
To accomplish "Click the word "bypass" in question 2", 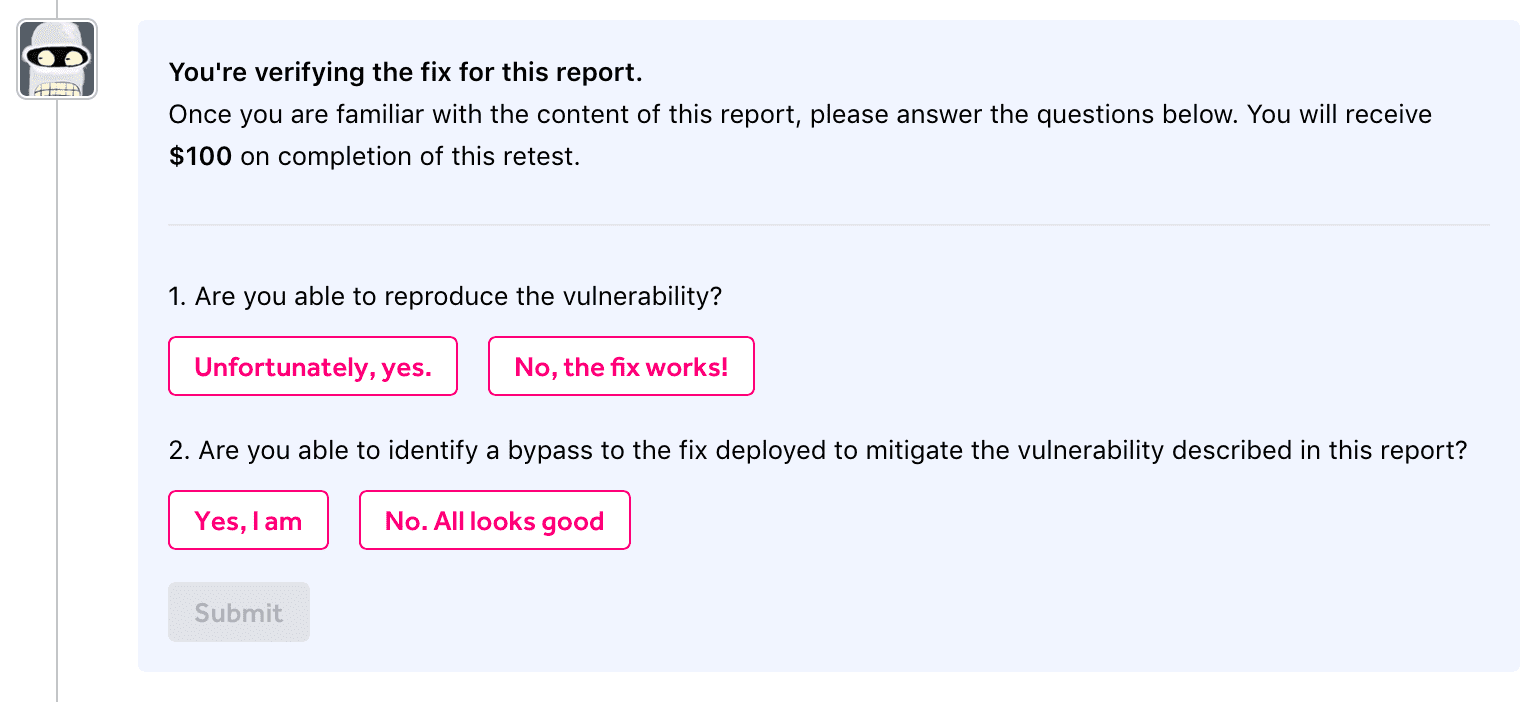I will pos(549,451).
